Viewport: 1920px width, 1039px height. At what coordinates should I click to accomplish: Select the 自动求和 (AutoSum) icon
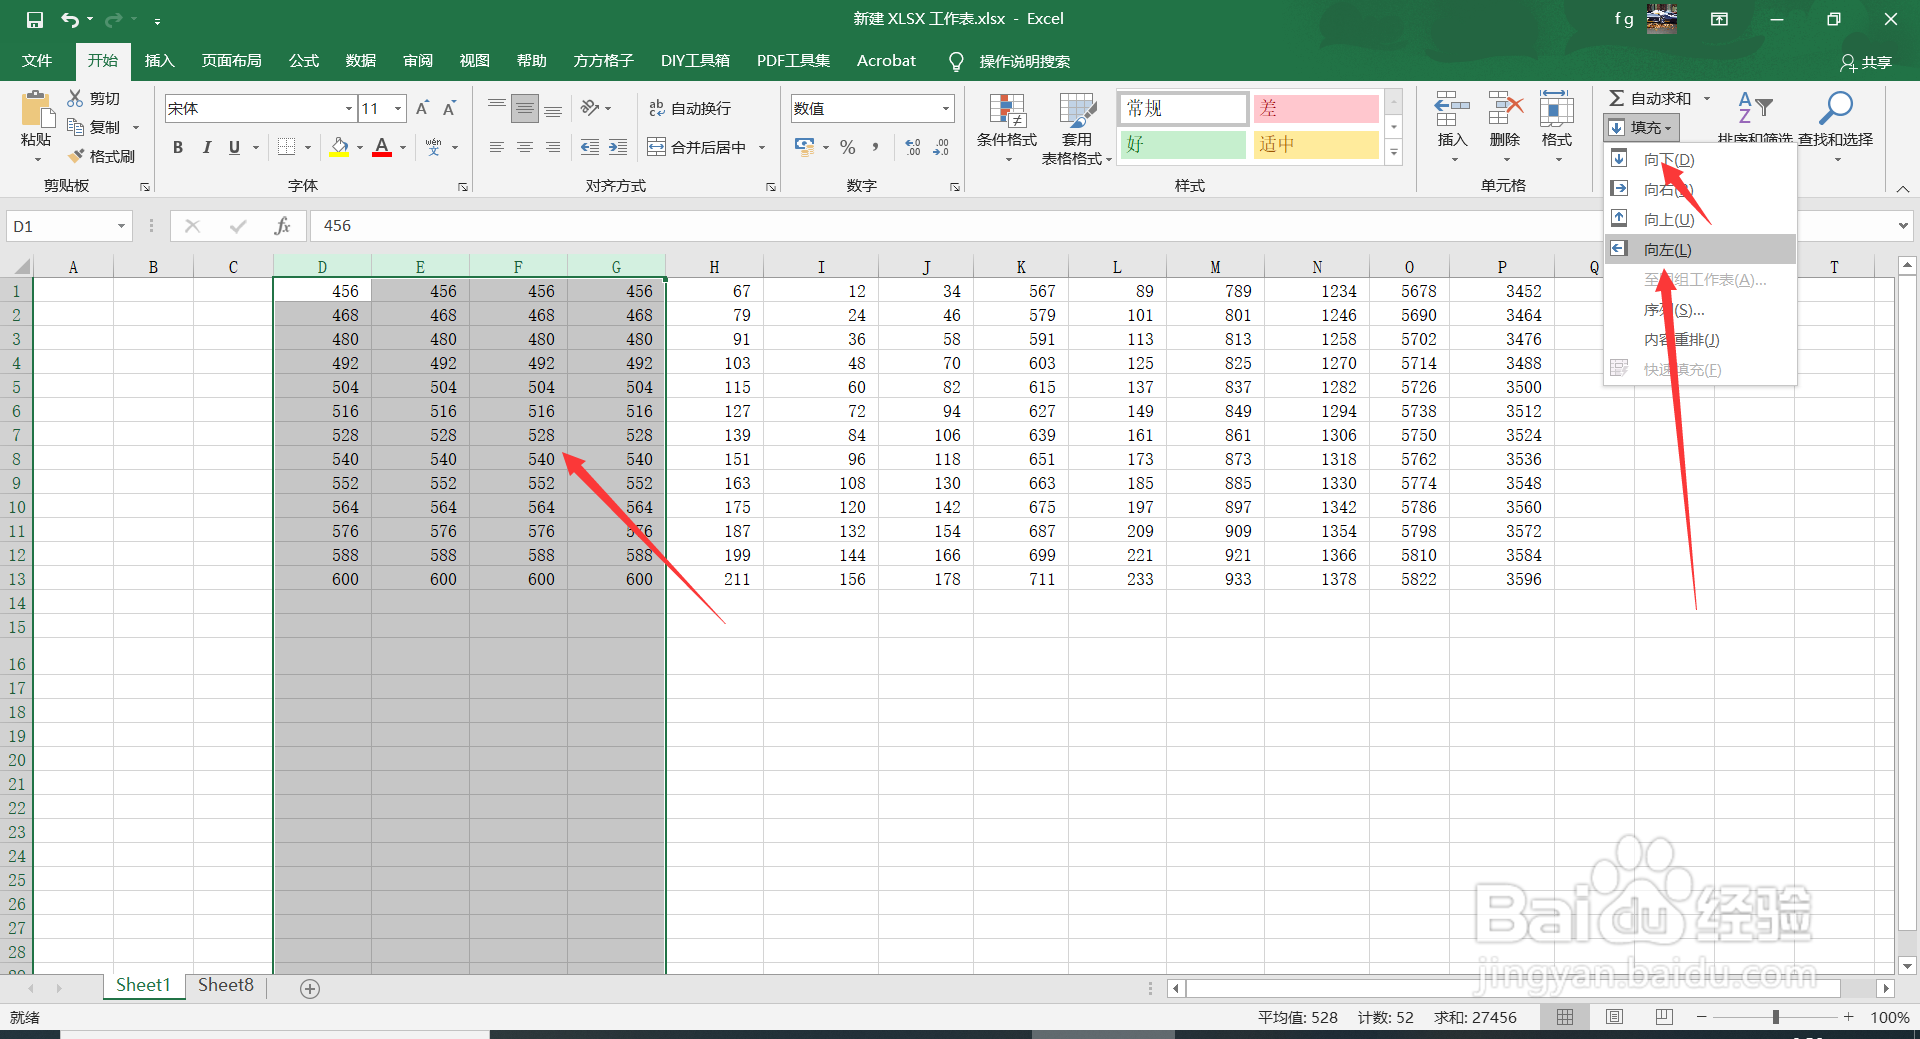point(1650,98)
